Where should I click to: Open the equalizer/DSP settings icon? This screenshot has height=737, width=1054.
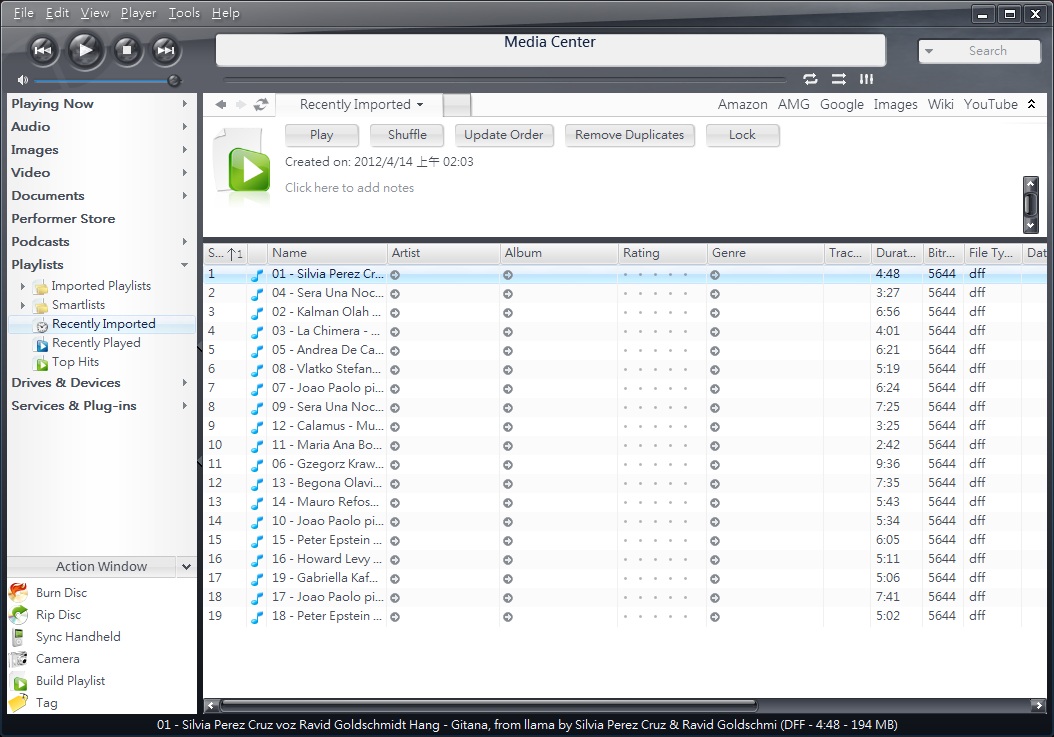coord(867,79)
